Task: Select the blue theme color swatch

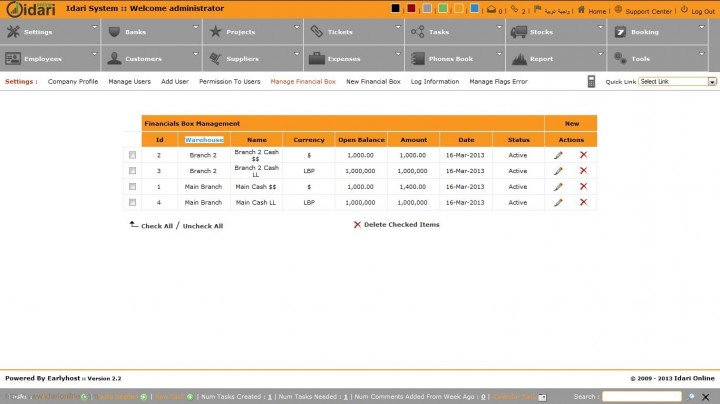Action: (x=475, y=8)
